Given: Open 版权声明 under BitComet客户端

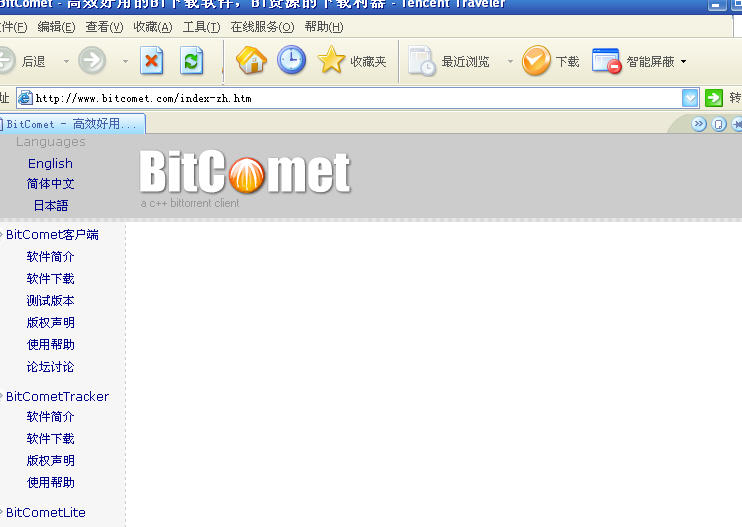Looking at the screenshot, I should pyautogui.click(x=50, y=323).
